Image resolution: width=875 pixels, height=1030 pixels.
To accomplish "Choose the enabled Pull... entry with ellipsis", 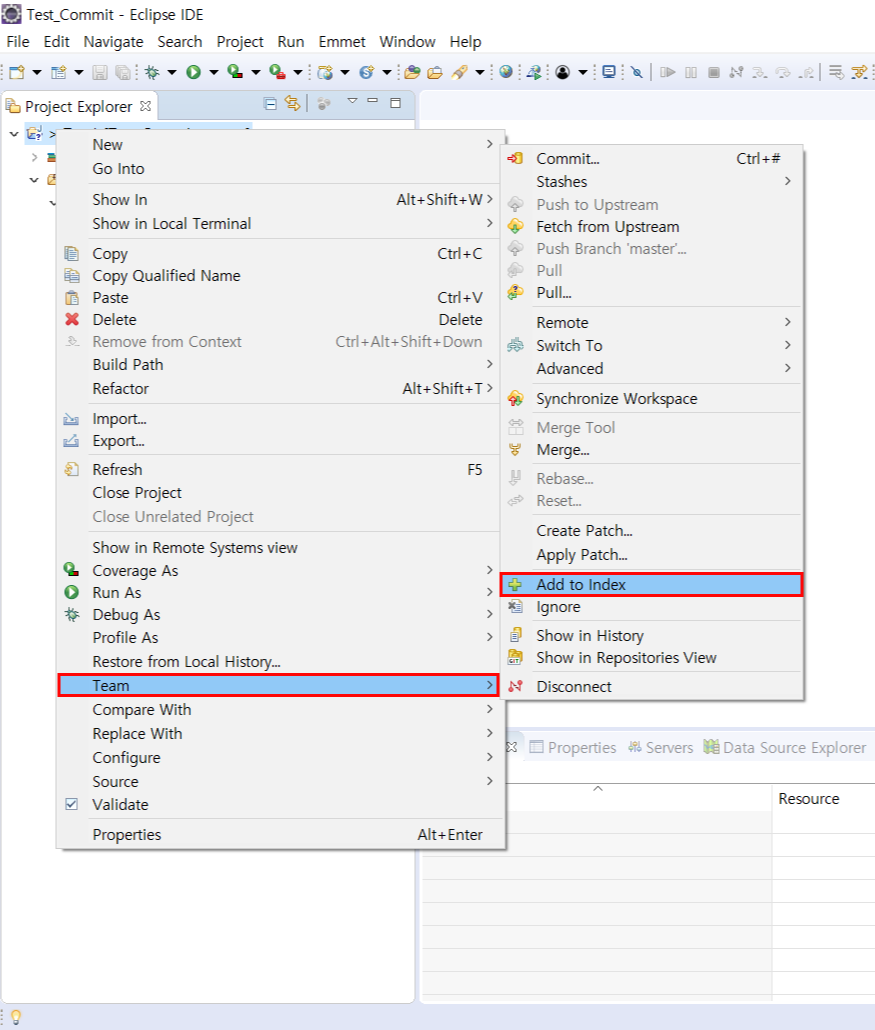I will point(651,292).
